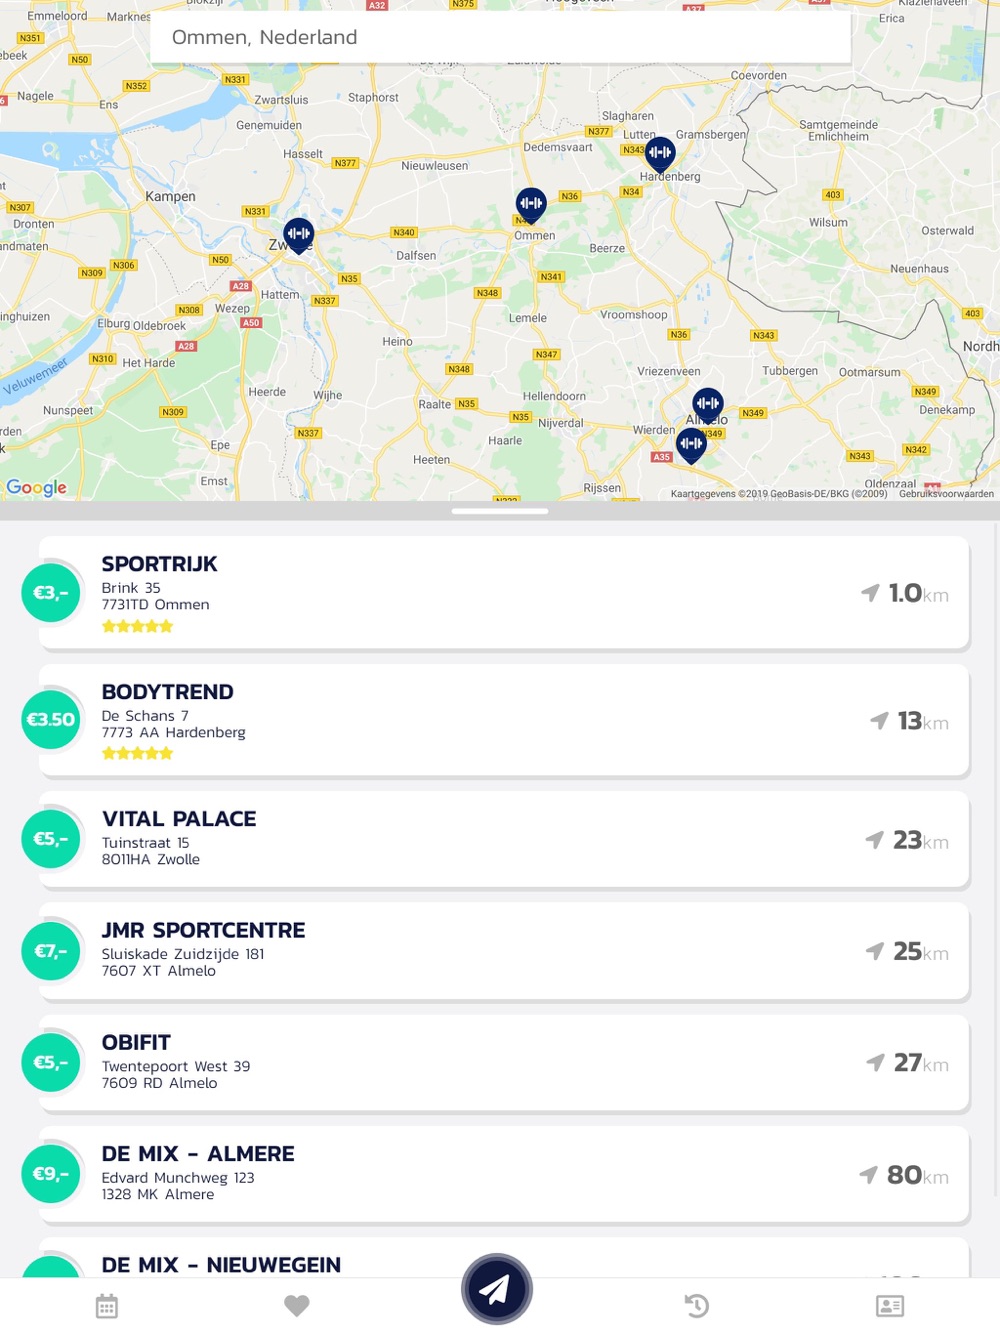The image size is (1000, 1334).
Task: Open the history clock tab
Action: tap(697, 1305)
